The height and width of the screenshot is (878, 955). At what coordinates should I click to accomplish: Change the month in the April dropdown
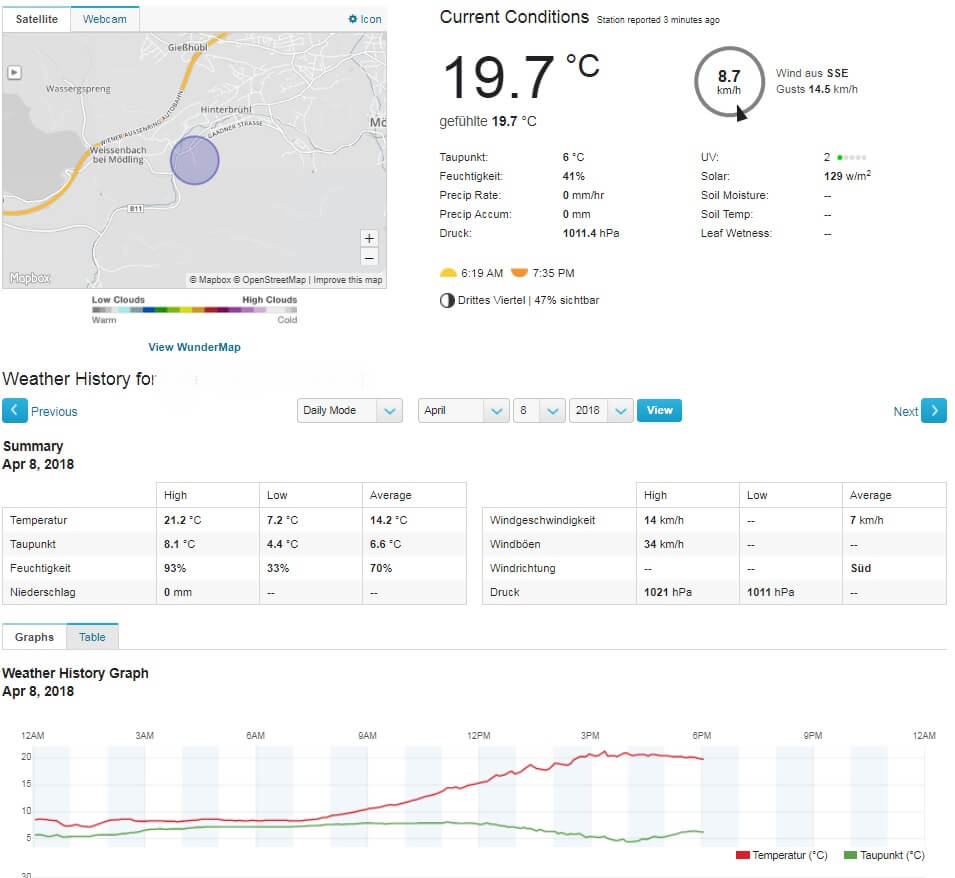point(462,410)
